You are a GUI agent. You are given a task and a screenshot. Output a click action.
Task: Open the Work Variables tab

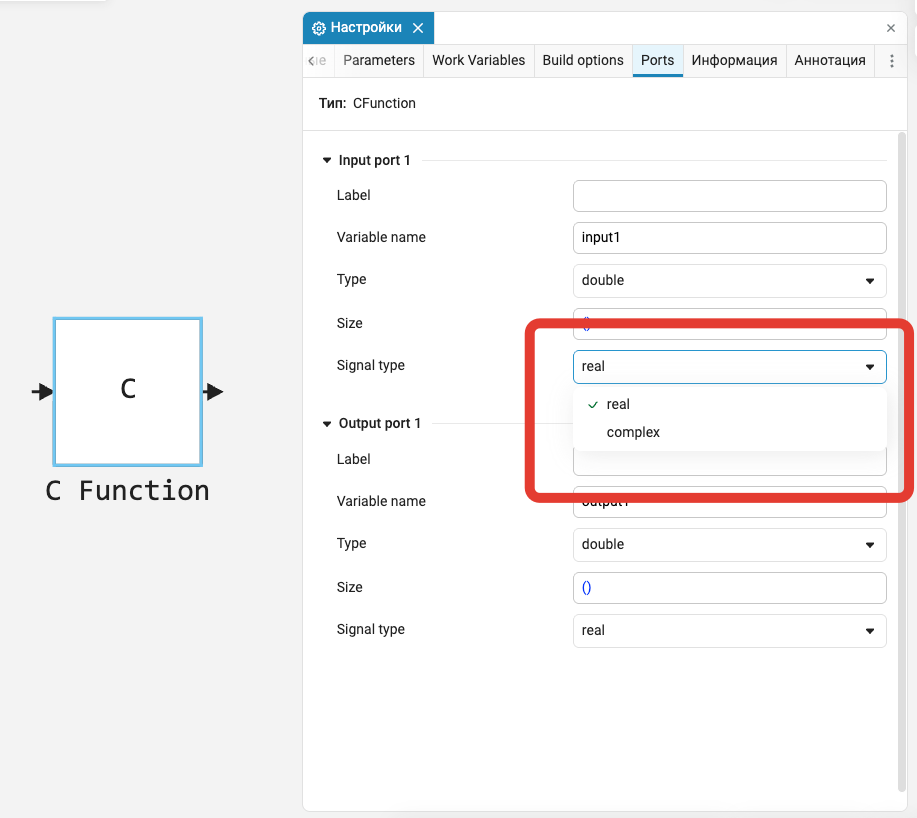point(478,61)
